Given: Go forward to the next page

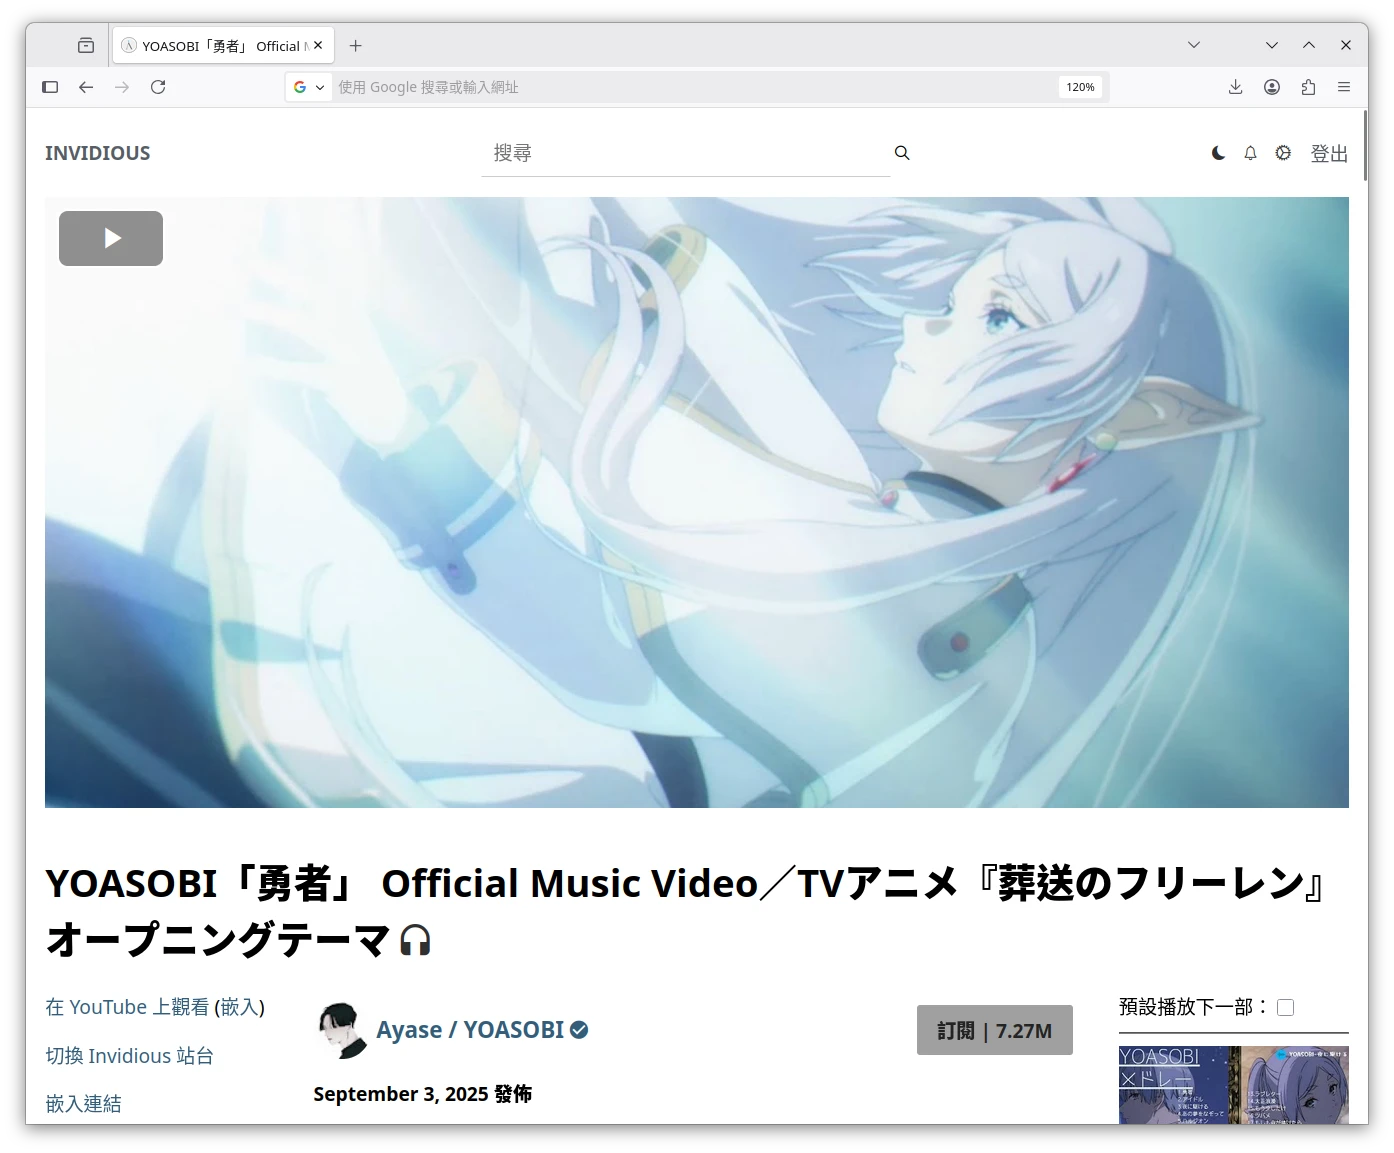Looking at the screenshot, I should [x=122, y=87].
